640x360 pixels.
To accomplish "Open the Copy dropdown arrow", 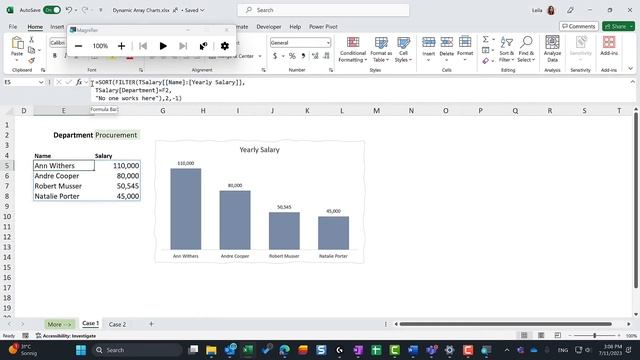I will 39,50.
